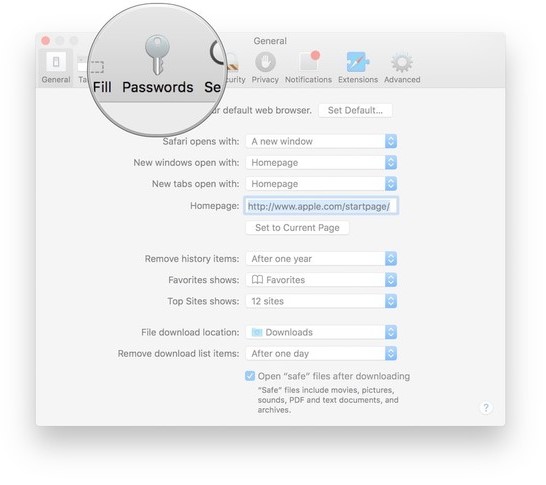The width and height of the screenshot is (546, 485).
Task: Click the Homepage URL field
Action: [321, 206]
